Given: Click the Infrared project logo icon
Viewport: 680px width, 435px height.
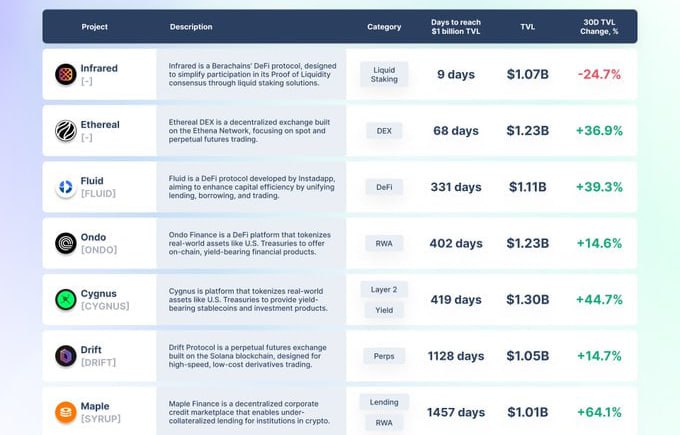Looking at the screenshot, I should coord(66,74).
